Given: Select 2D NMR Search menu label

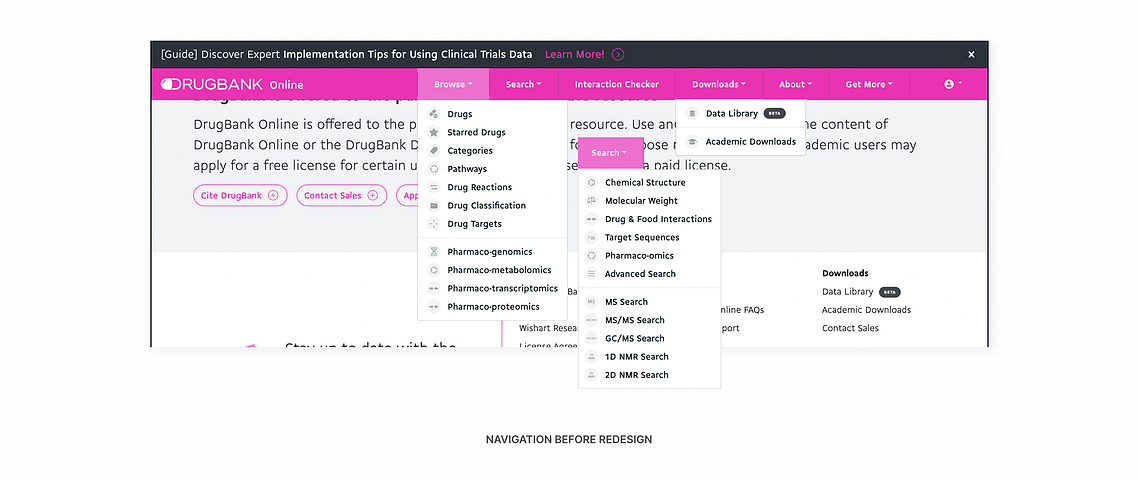Looking at the screenshot, I should click(x=636, y=375).
